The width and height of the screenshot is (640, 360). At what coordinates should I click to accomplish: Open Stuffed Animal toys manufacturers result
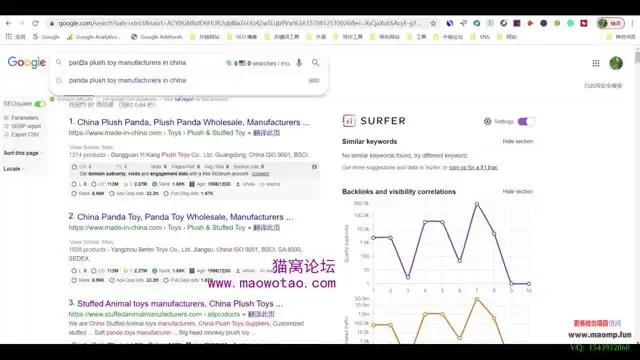[180, 304]
